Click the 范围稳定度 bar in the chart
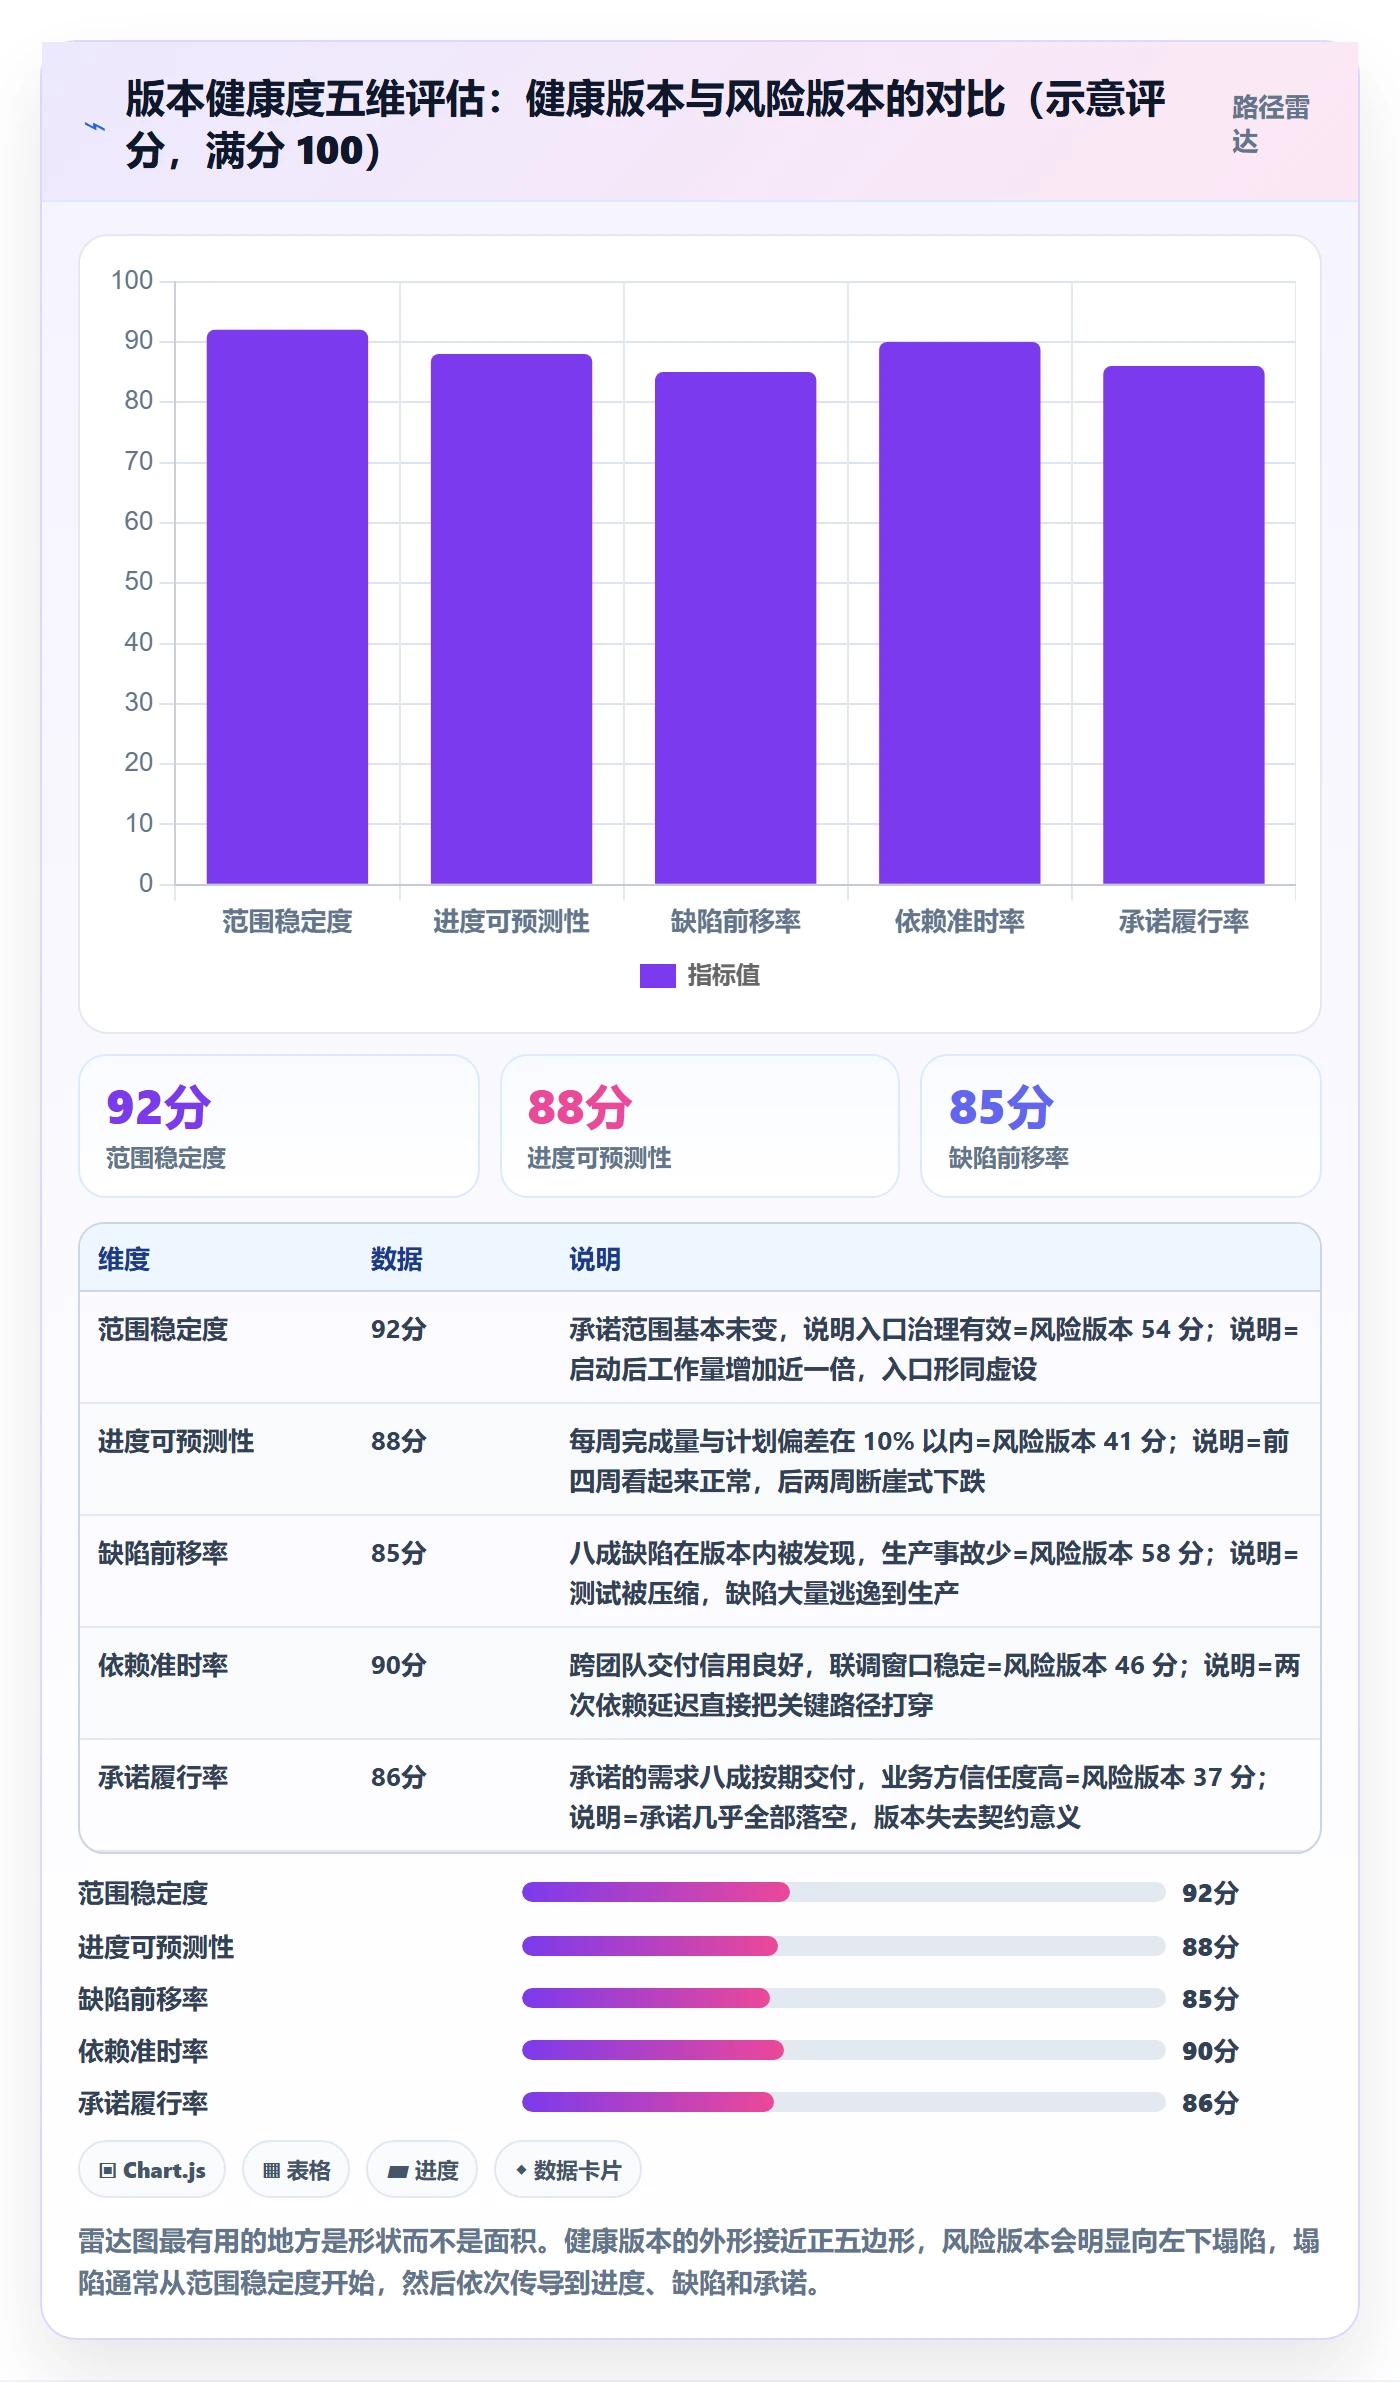The width and height of the screenshot is (1400, 2382). [x=287, y=607]
